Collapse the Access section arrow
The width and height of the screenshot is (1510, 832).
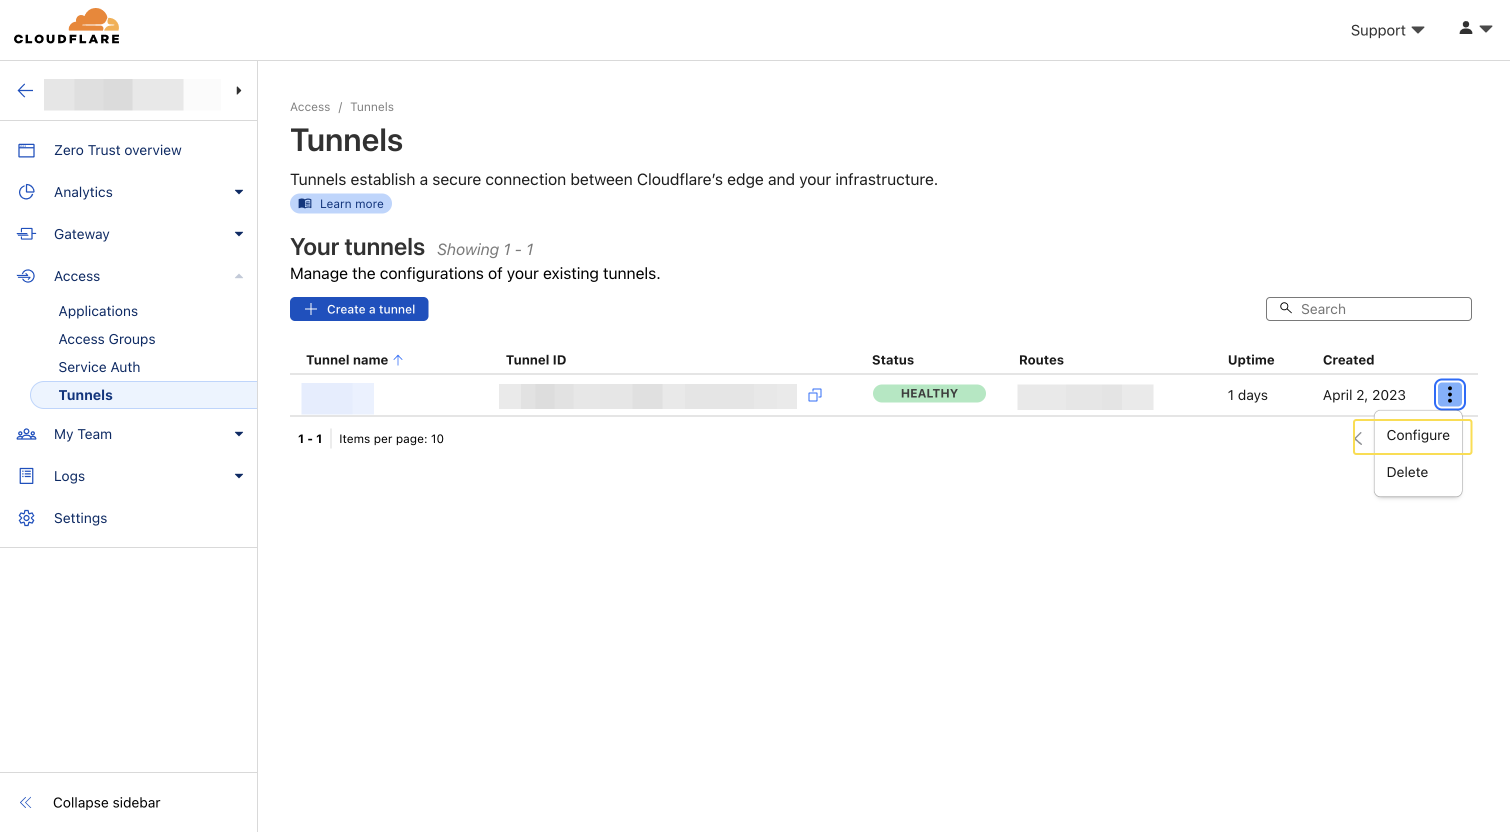coord(239,276)
